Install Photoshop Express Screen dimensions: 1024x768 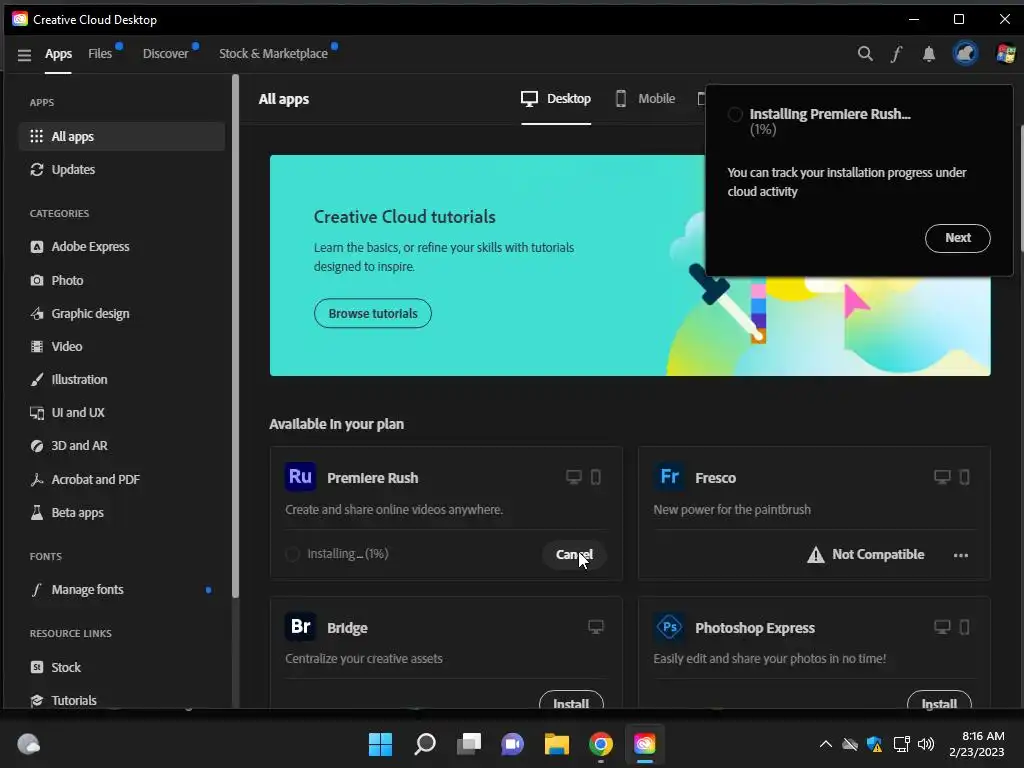939,700
